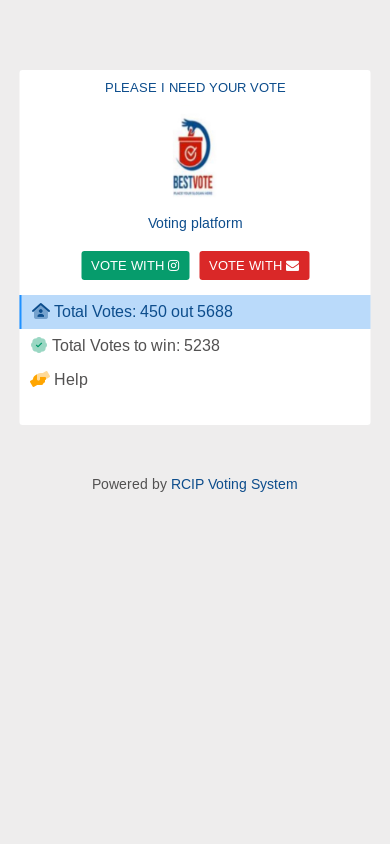
Task: Click the green verified checkmark badge icon
Action: (39, 345)
